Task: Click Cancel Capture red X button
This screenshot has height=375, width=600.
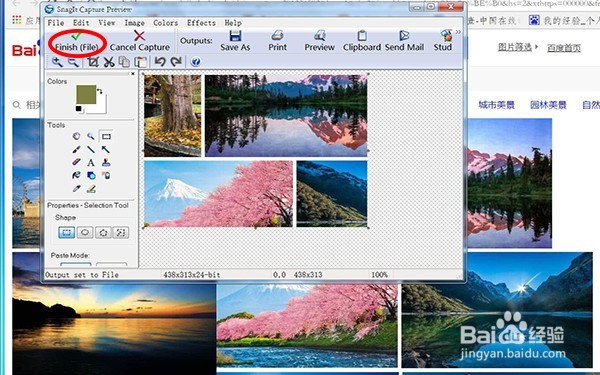Action: pos(140,42)
